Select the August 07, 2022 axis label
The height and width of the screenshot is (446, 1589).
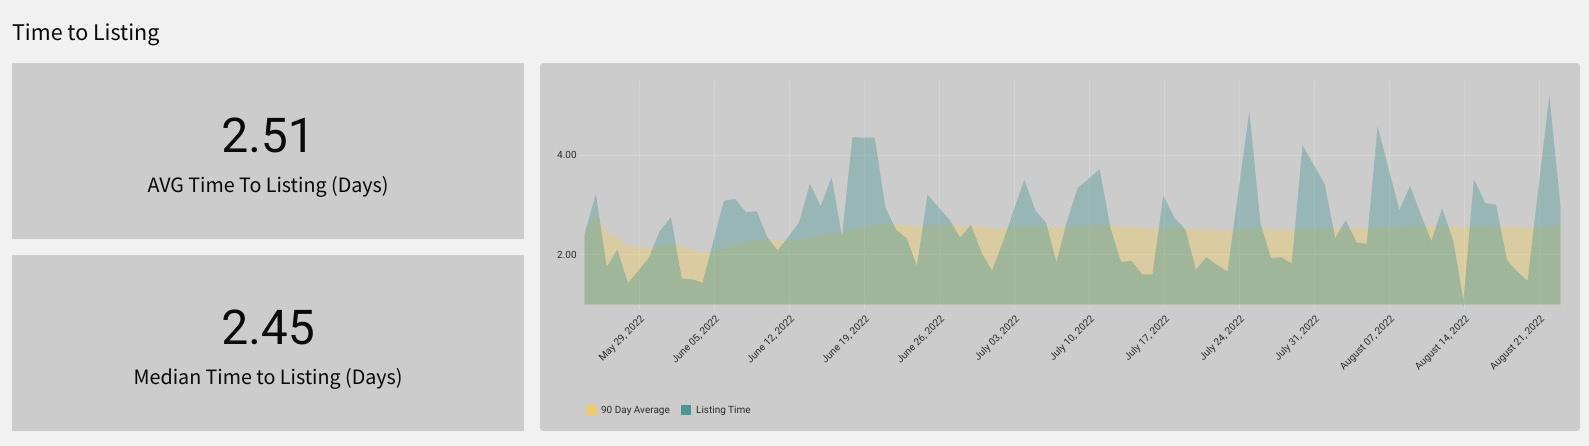click(1367, 342)
